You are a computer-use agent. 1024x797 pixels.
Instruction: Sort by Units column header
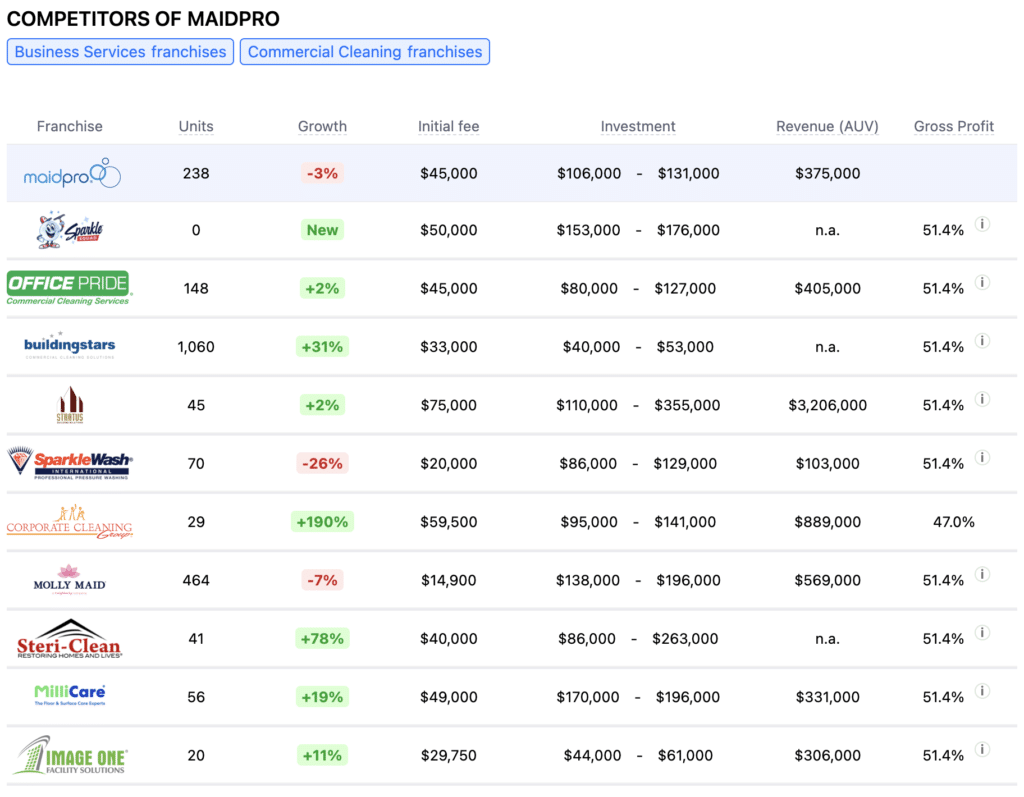[196, 126]
